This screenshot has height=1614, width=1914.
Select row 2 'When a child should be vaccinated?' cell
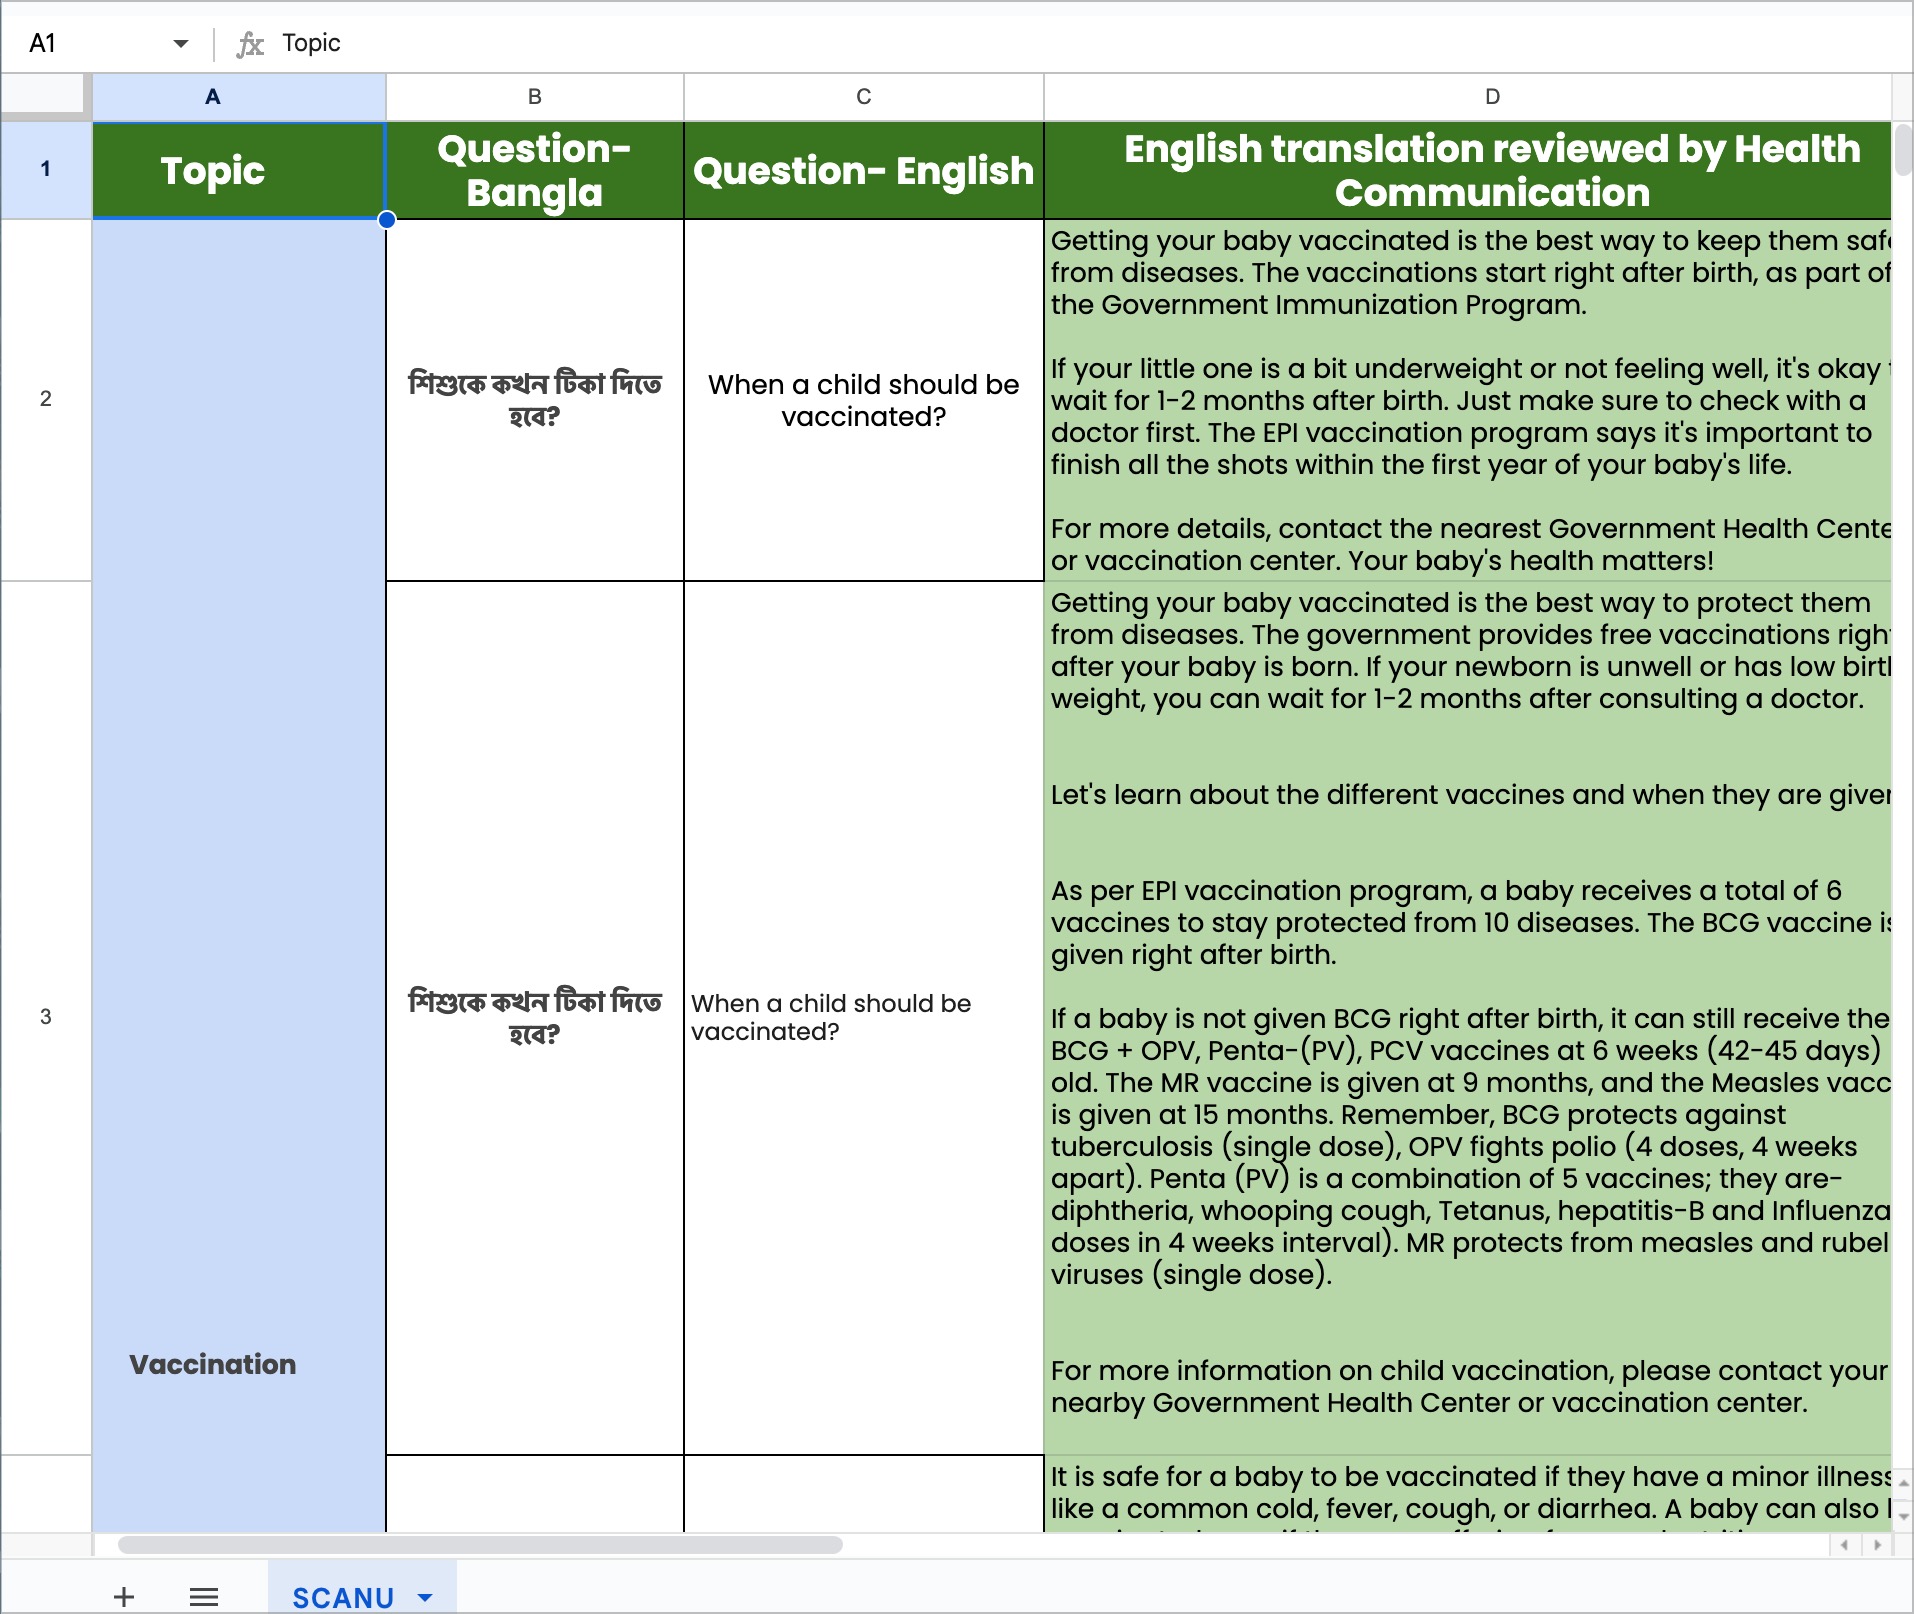[864, 400]
